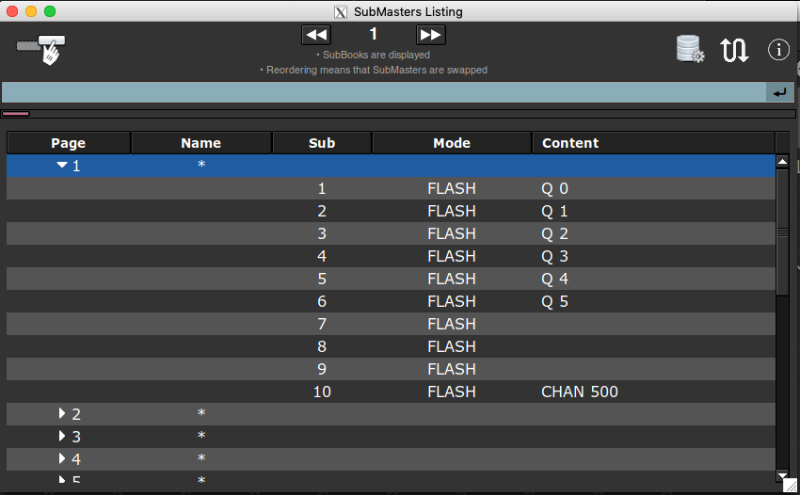This screenshot has height=495, width=800.
Task: Click the Name column header
Action: [x=201, y=143]
